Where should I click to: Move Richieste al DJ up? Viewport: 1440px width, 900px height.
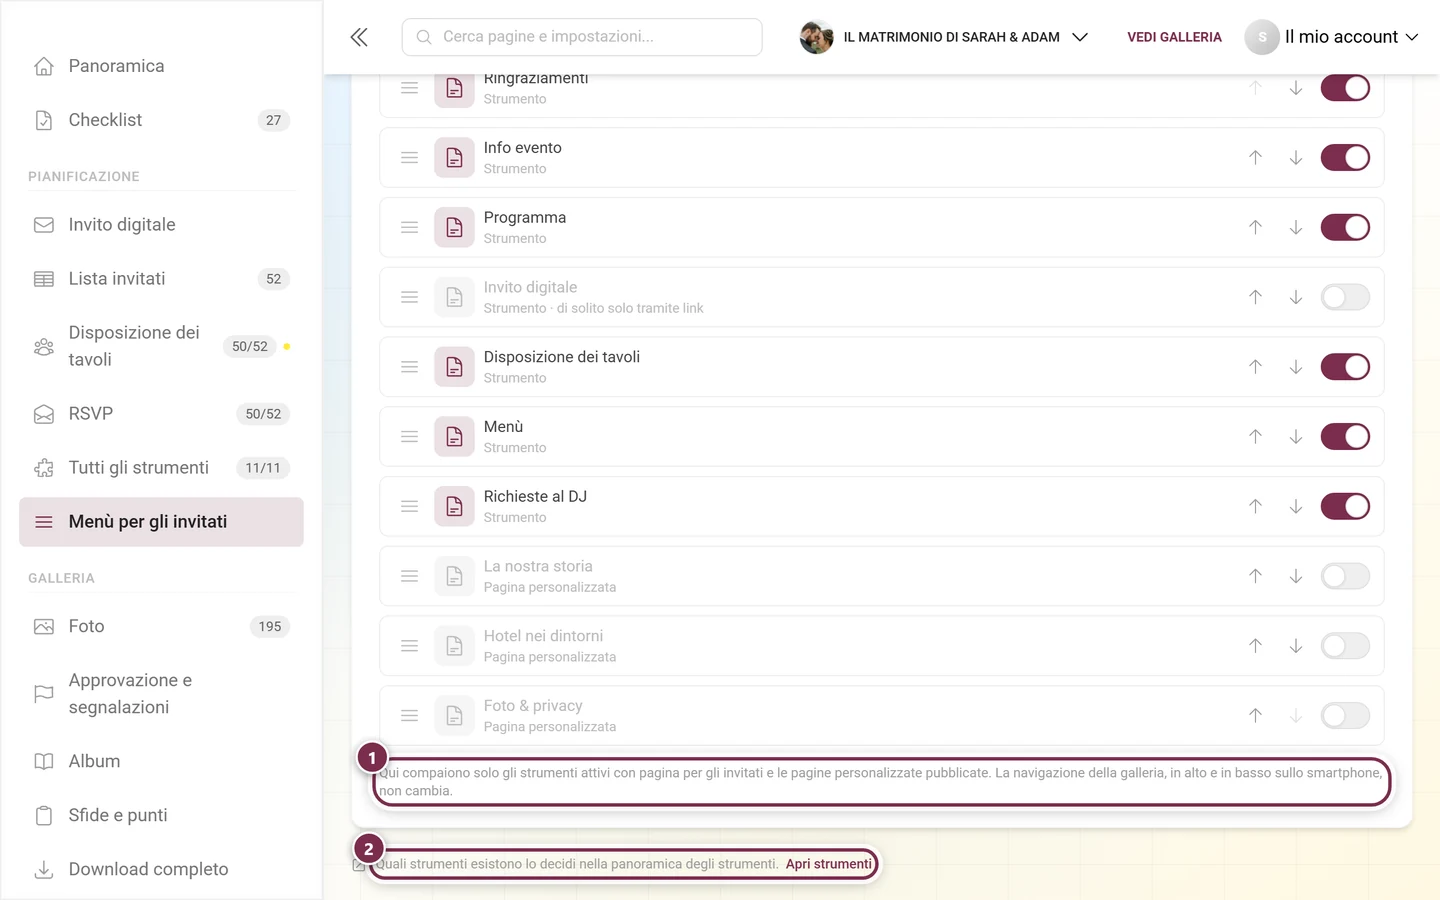point(1255,507)
